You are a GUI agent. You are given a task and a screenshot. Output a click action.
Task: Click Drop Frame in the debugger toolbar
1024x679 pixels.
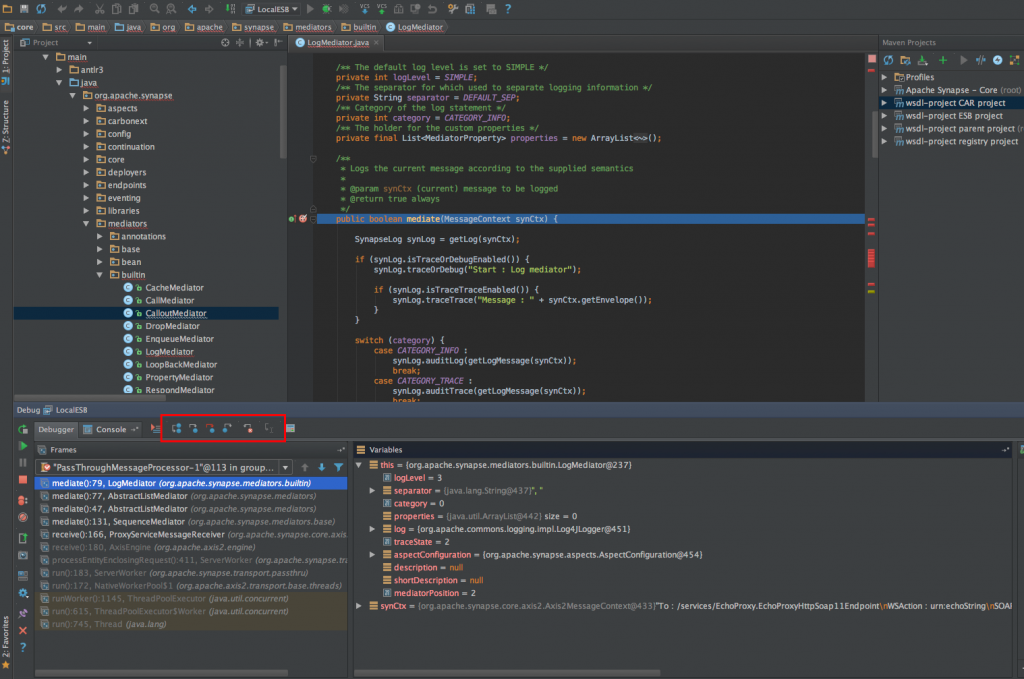click(248, 428)
